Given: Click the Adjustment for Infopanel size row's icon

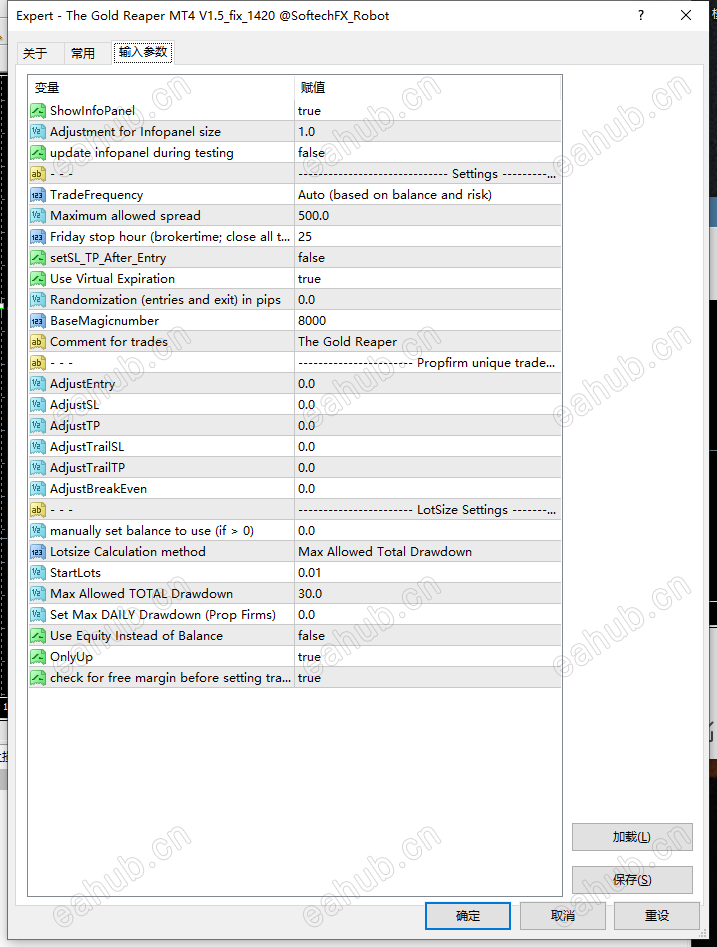Looking at the screenshot, I should click(38, 132).
